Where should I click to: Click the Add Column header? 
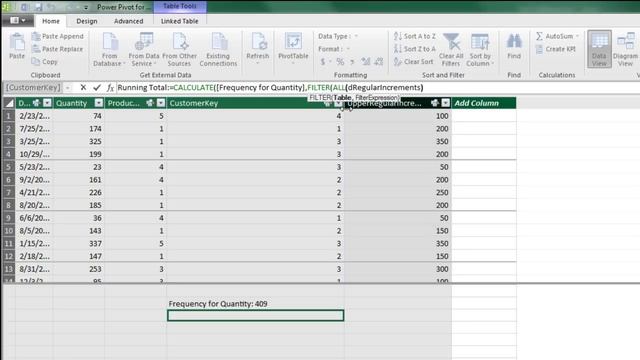(483, 103)
